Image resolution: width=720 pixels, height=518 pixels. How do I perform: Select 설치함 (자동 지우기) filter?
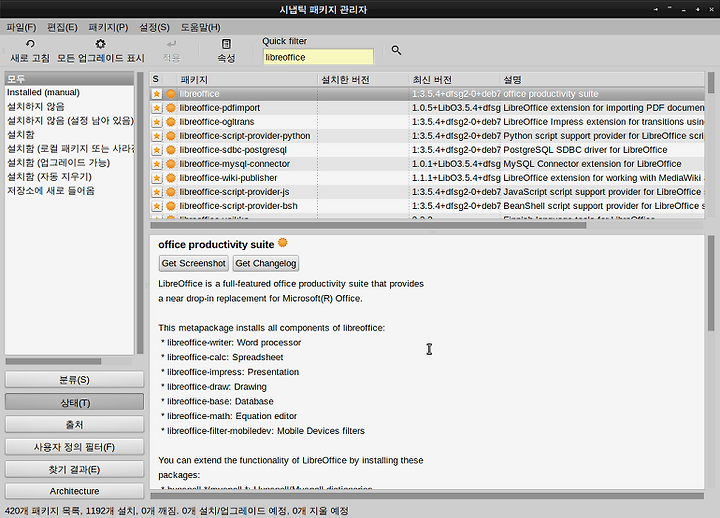(69, 177)
